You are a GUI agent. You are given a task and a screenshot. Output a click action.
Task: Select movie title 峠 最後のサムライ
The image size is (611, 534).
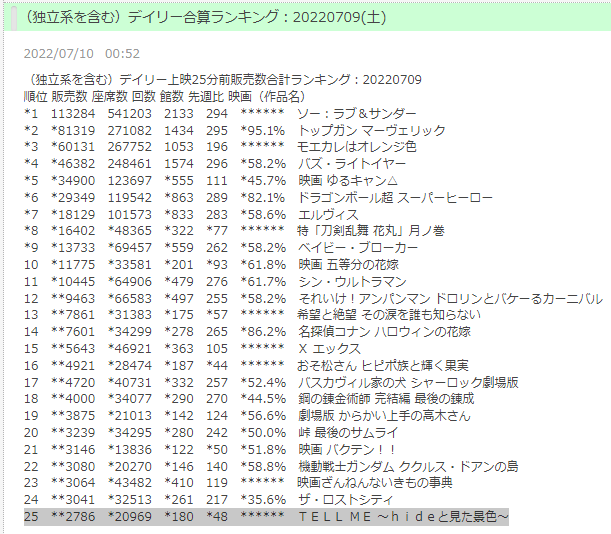tap(348, 433)
